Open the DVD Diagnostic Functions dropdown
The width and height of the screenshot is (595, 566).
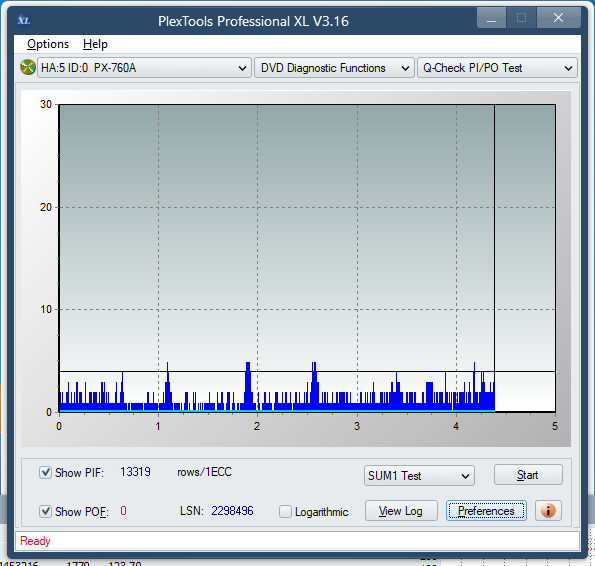tap(334, 68)
